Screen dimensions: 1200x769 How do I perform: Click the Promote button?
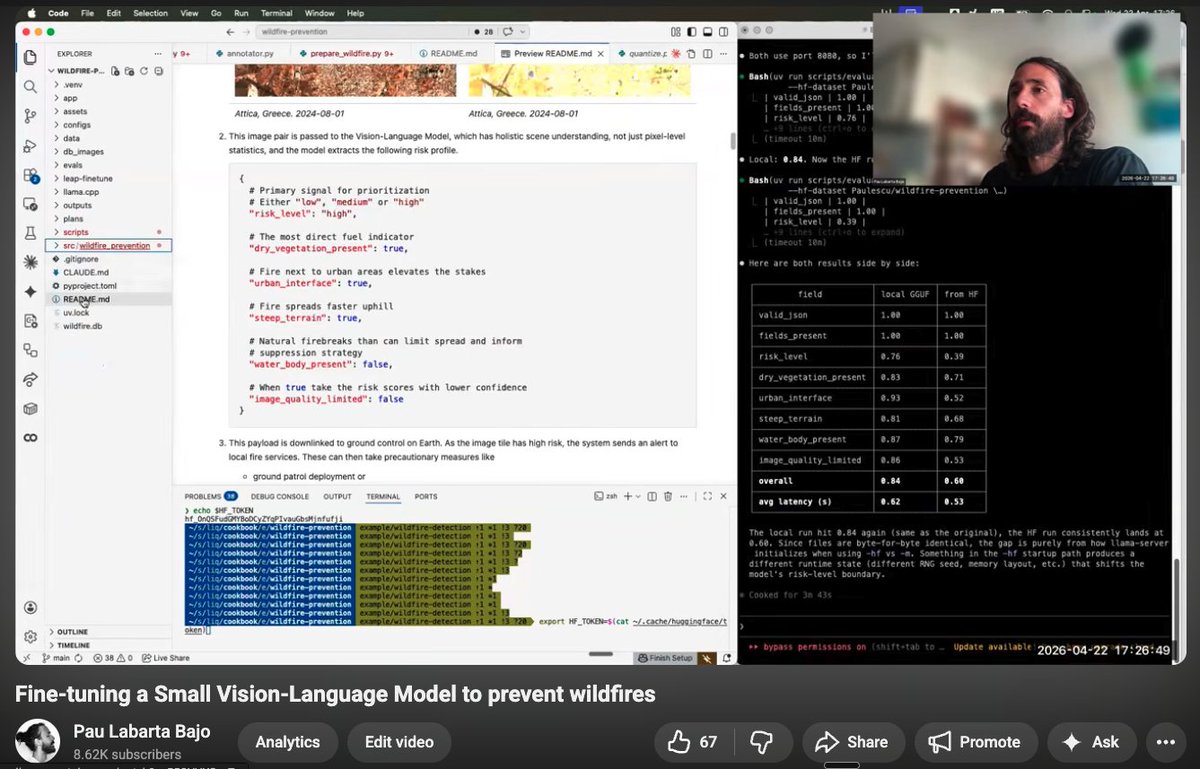(x=975, y=742)
